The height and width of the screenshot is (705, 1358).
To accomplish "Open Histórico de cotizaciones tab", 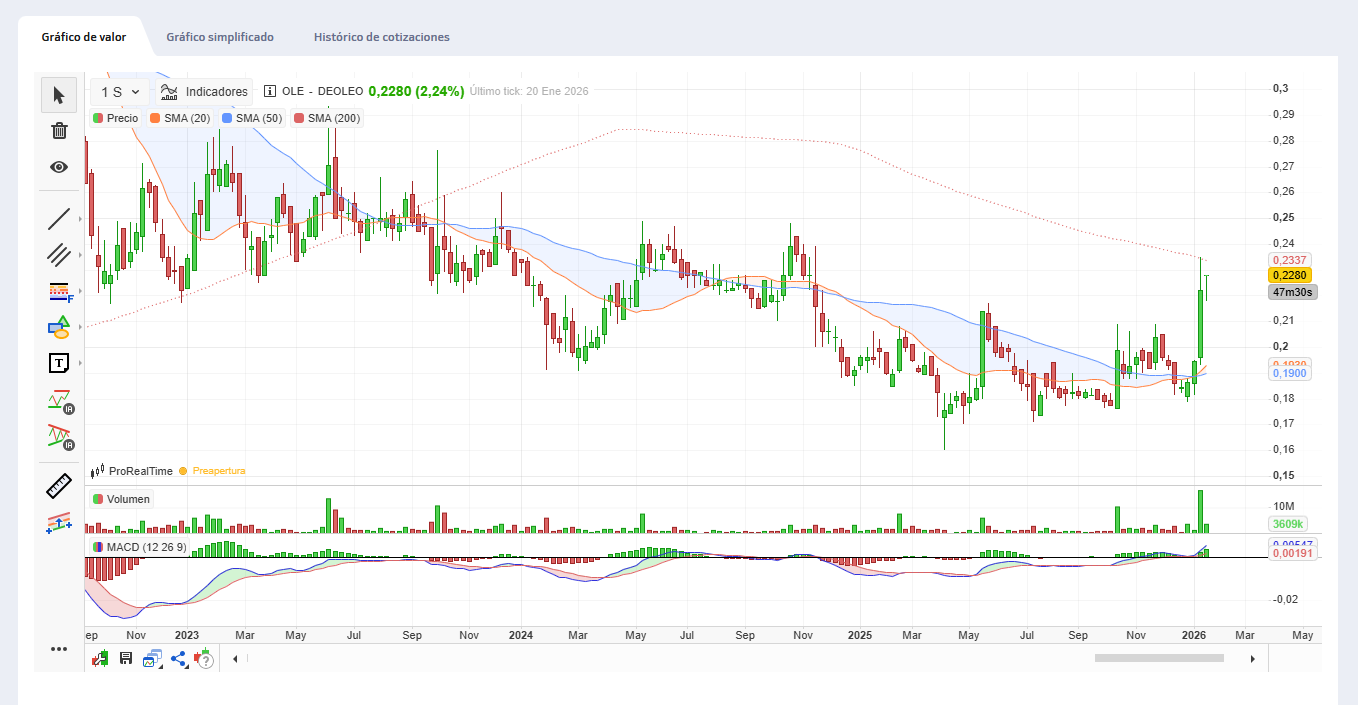I will pos(382,37).
